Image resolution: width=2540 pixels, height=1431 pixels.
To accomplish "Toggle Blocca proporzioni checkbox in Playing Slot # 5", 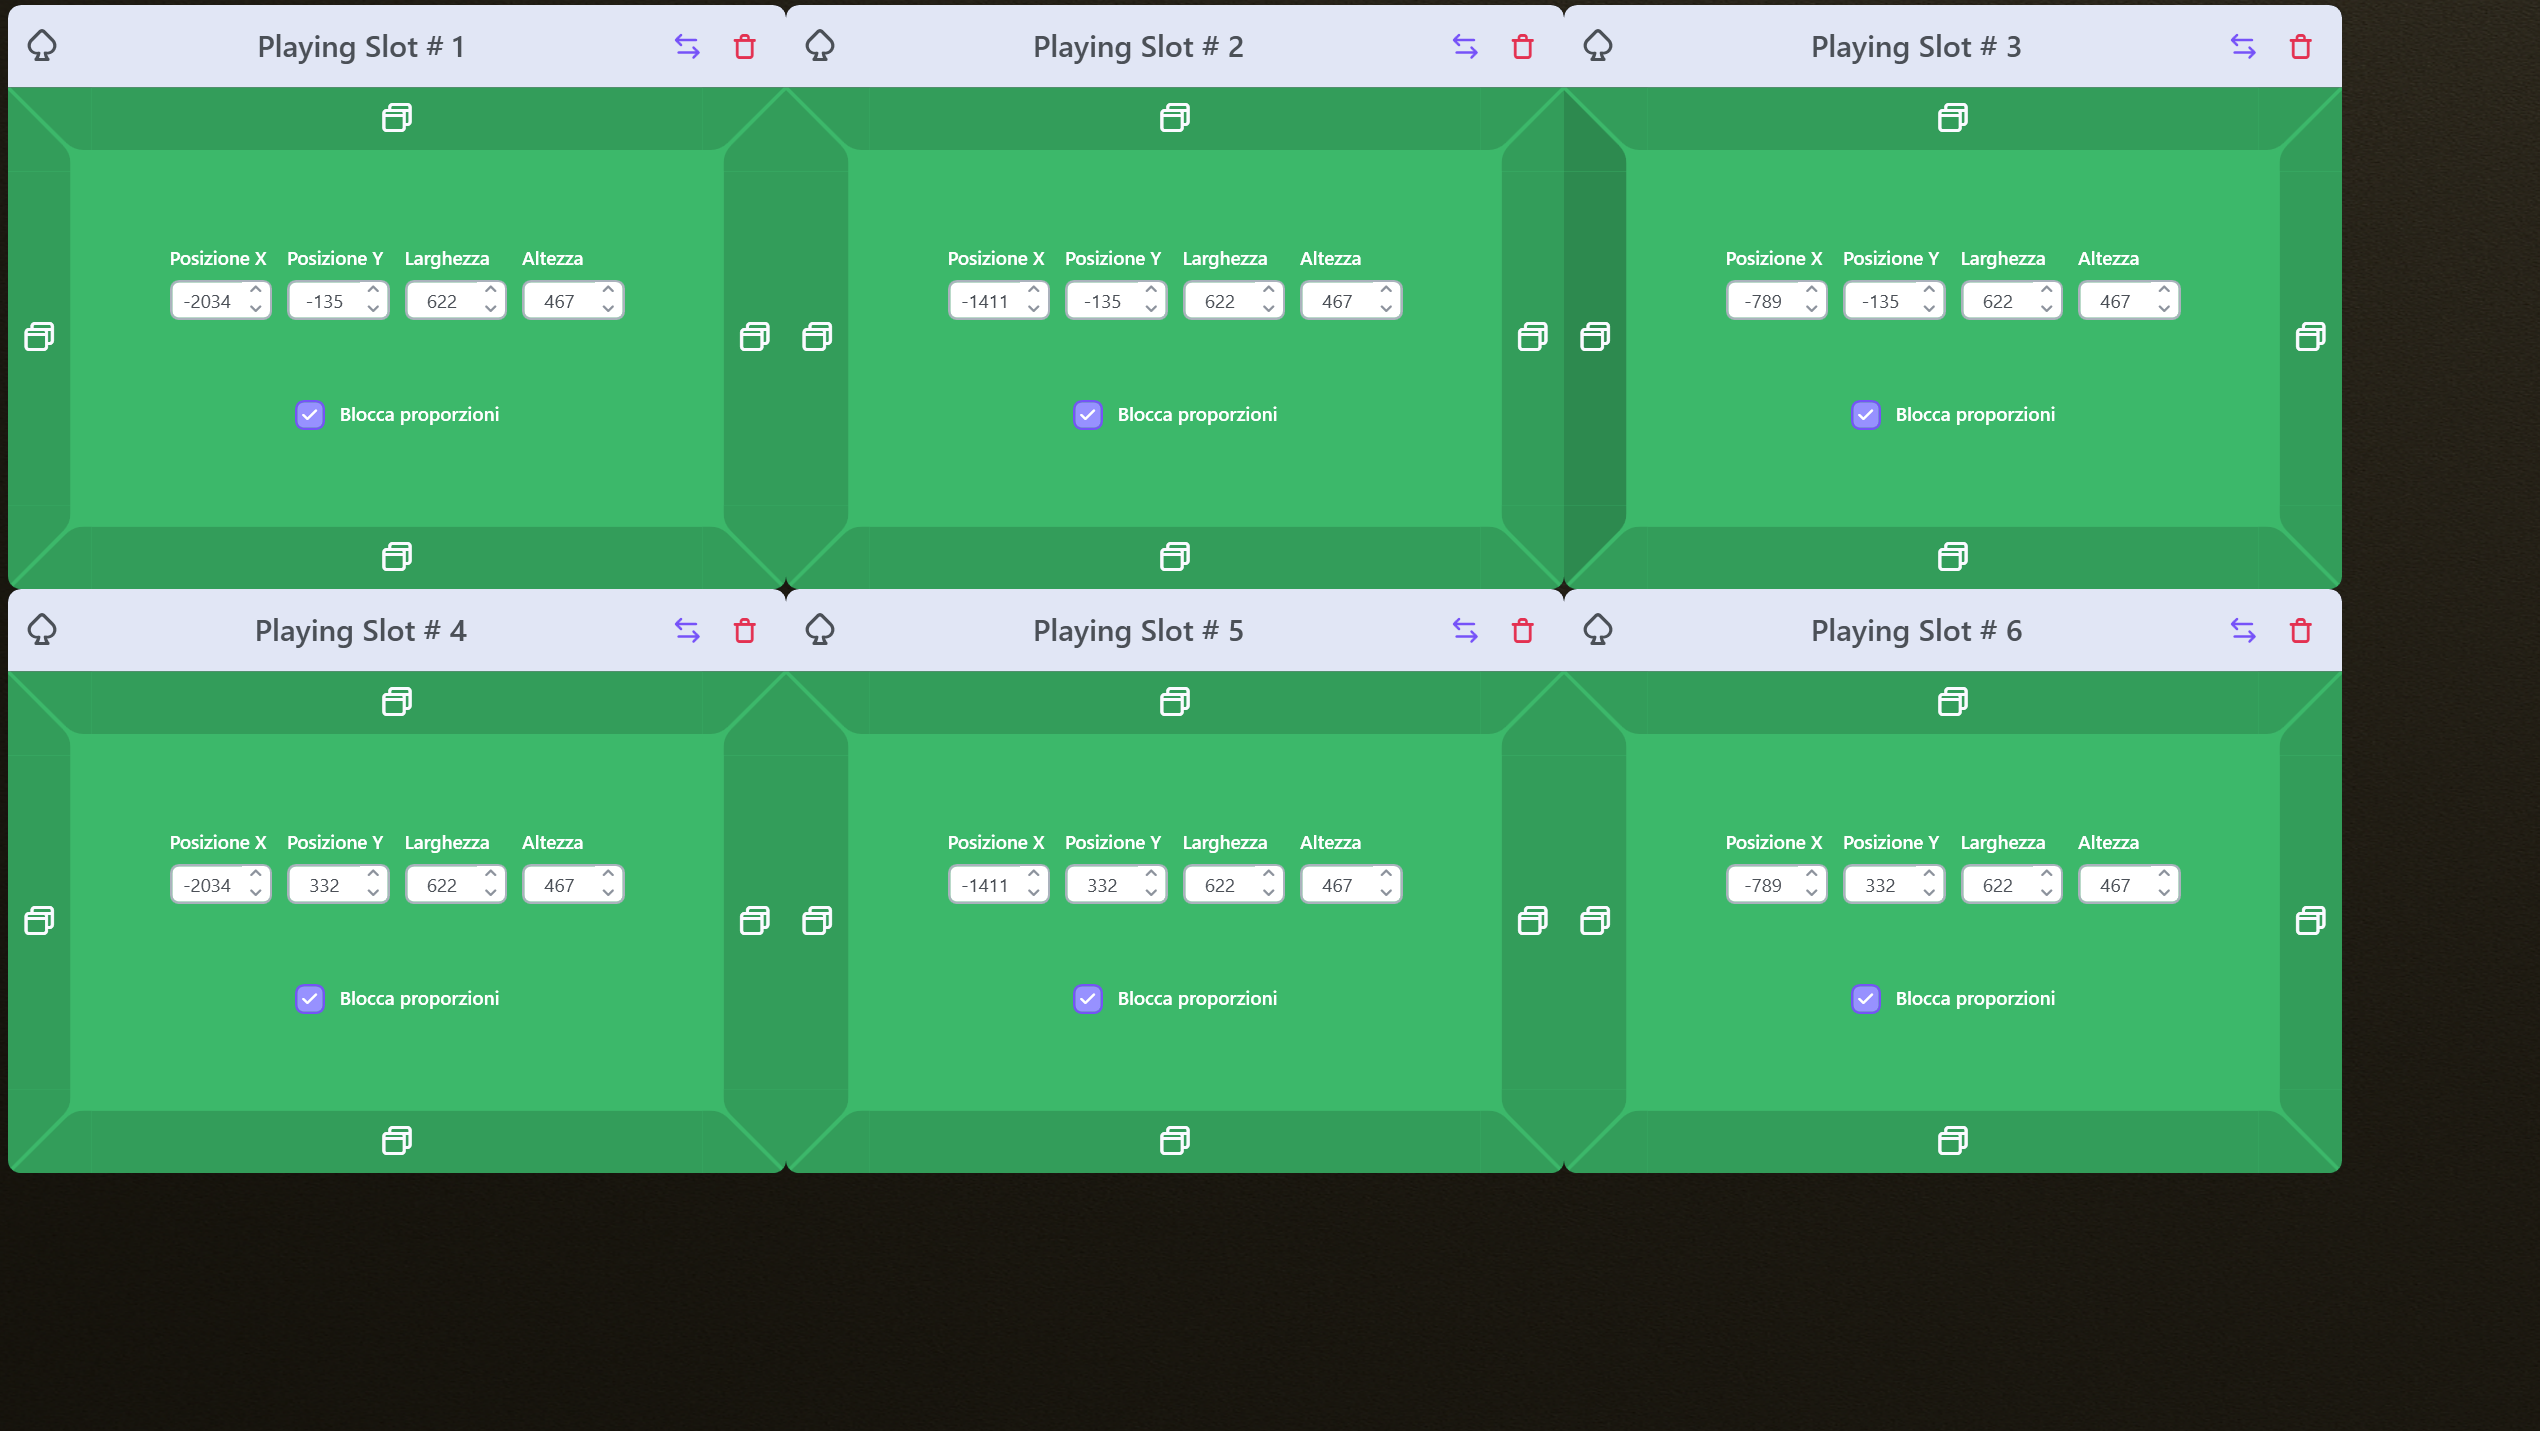I will tap(1088, 999).
